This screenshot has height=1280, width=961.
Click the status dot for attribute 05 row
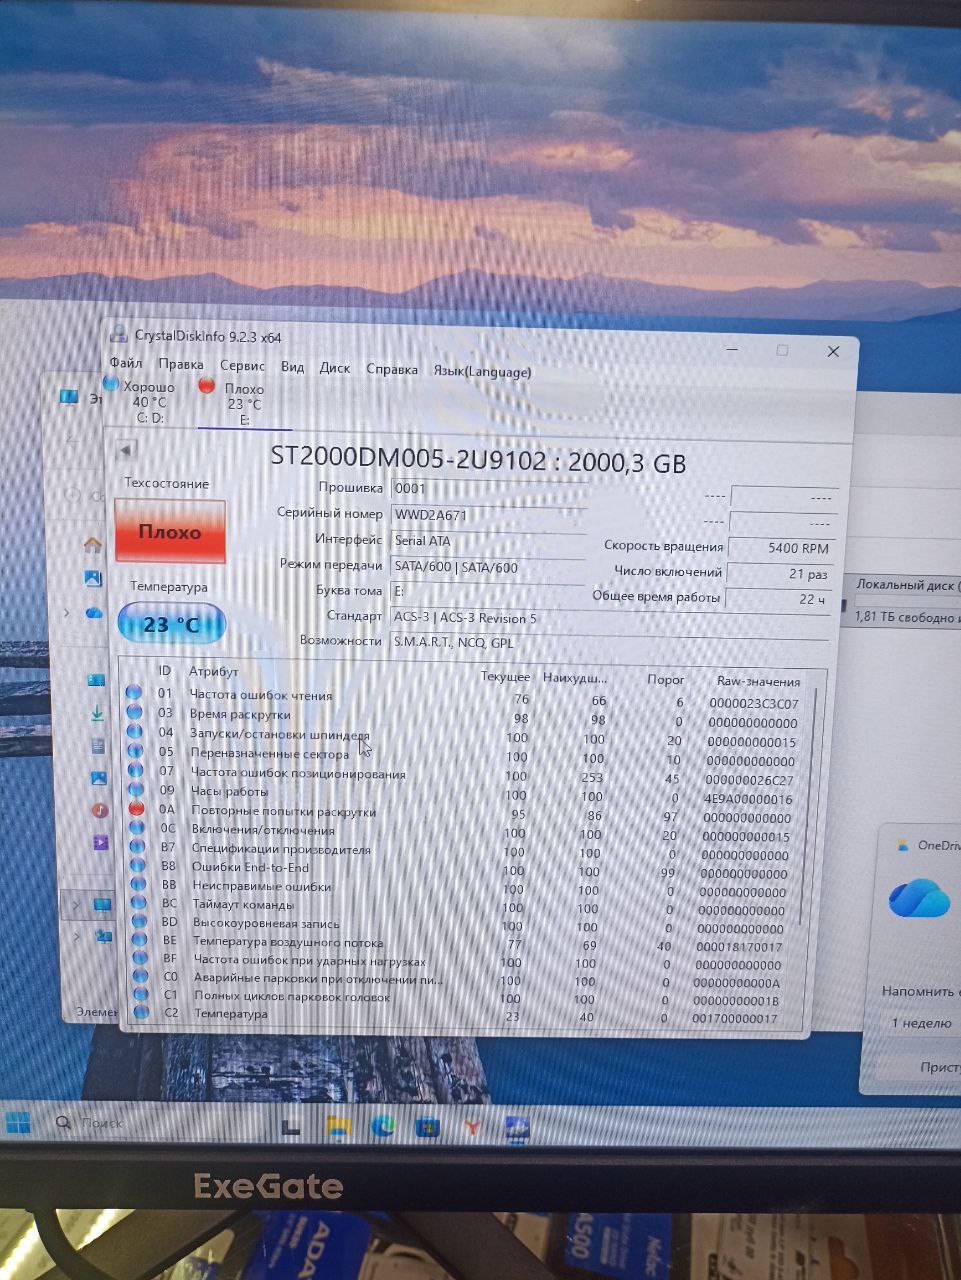135,750
